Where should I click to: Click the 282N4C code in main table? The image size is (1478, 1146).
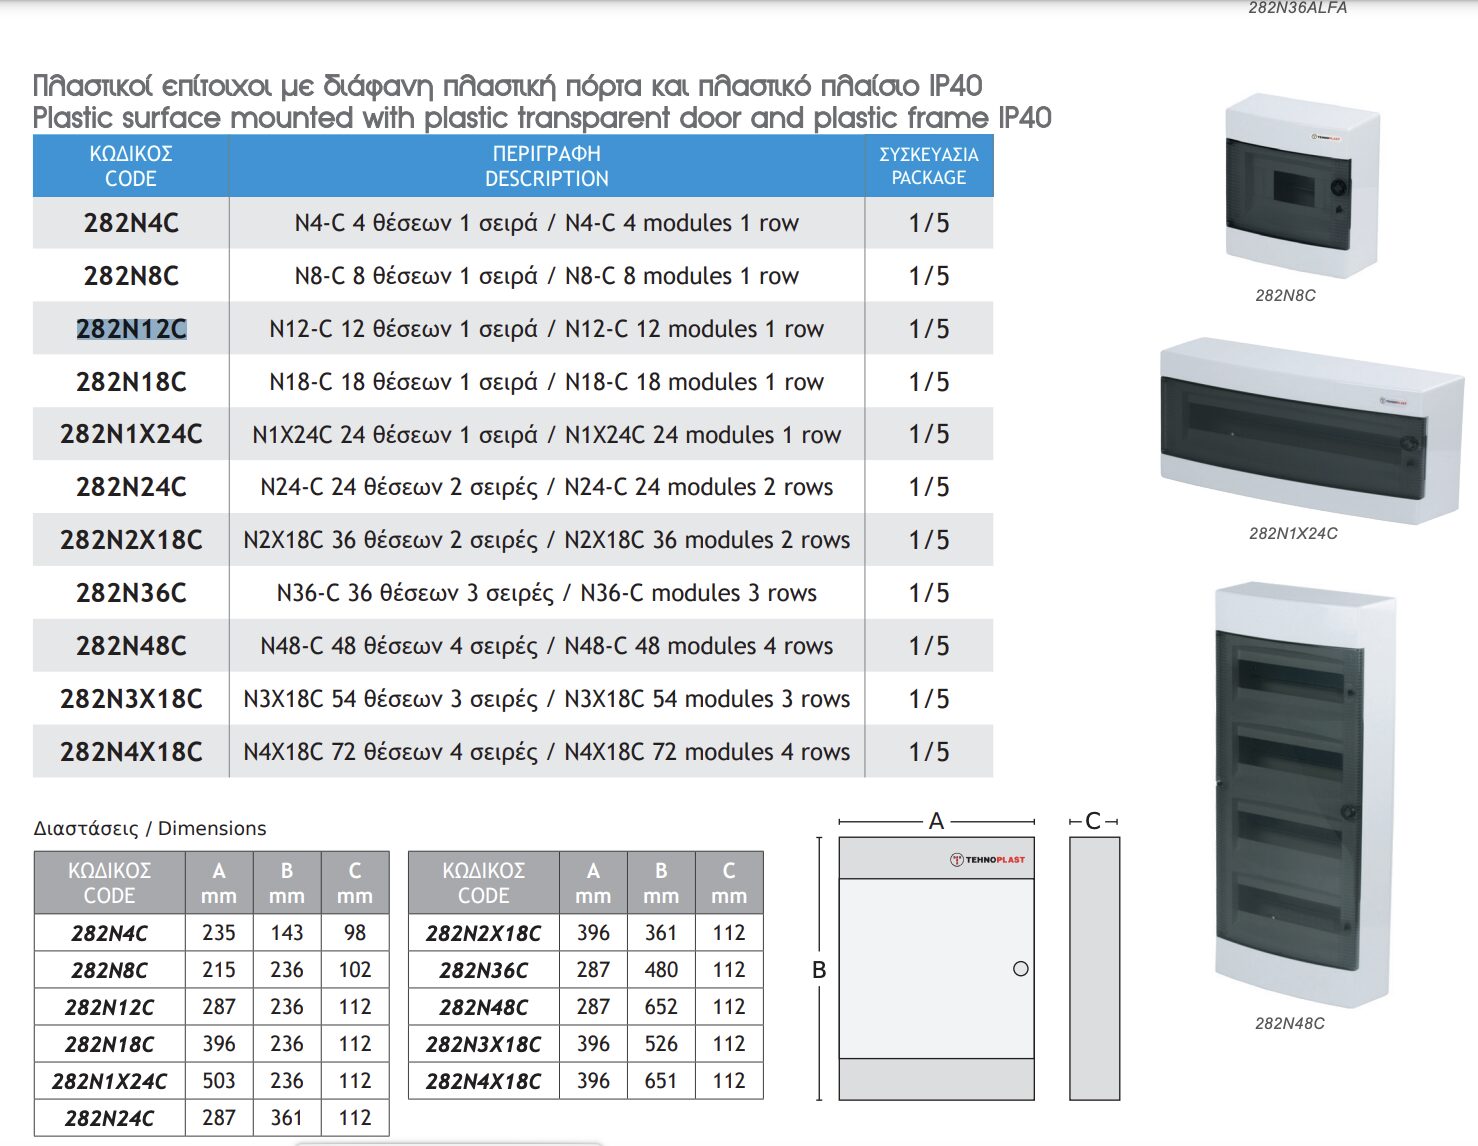coord(131,223)
